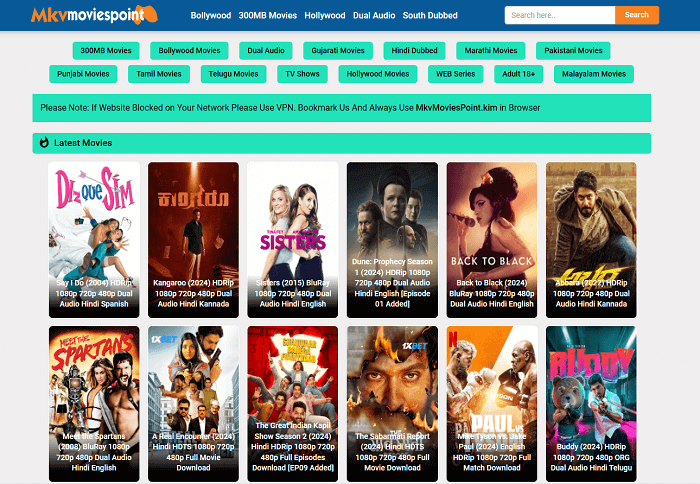Screen dimensions: 700x484
Task: Select South Dubbed in the top navigation
Action: [x=430, y=15]
